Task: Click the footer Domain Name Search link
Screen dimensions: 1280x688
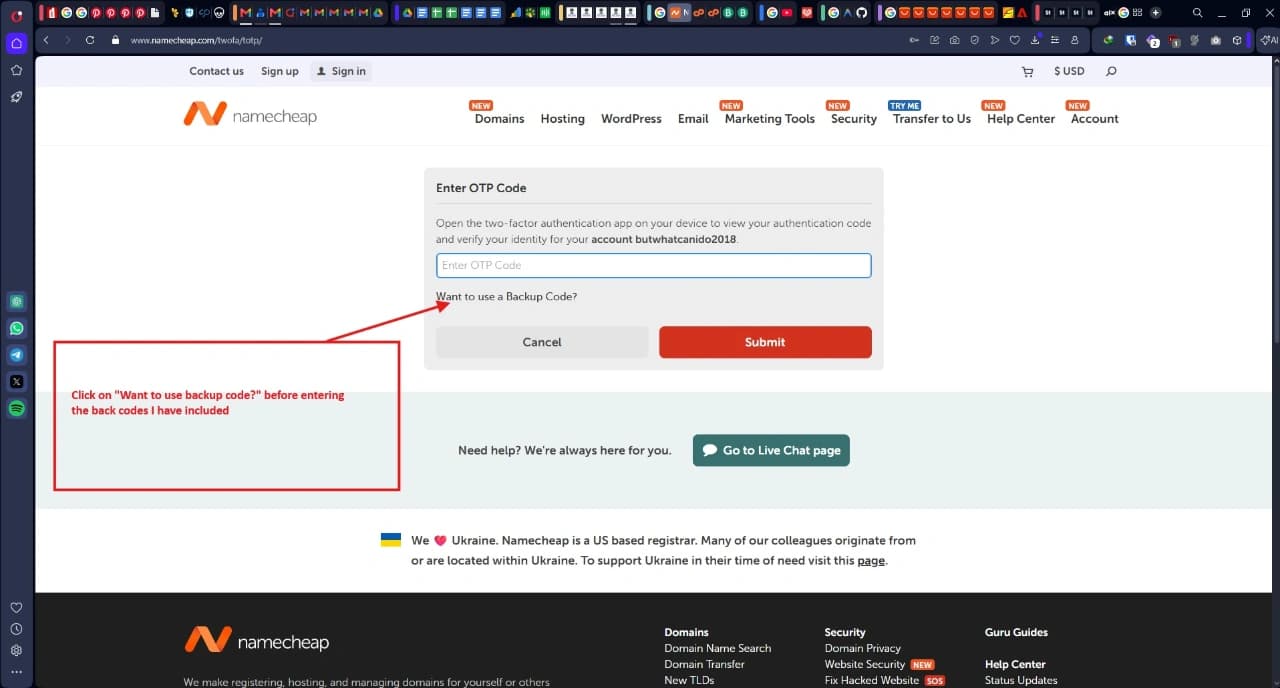Action: 718,648
